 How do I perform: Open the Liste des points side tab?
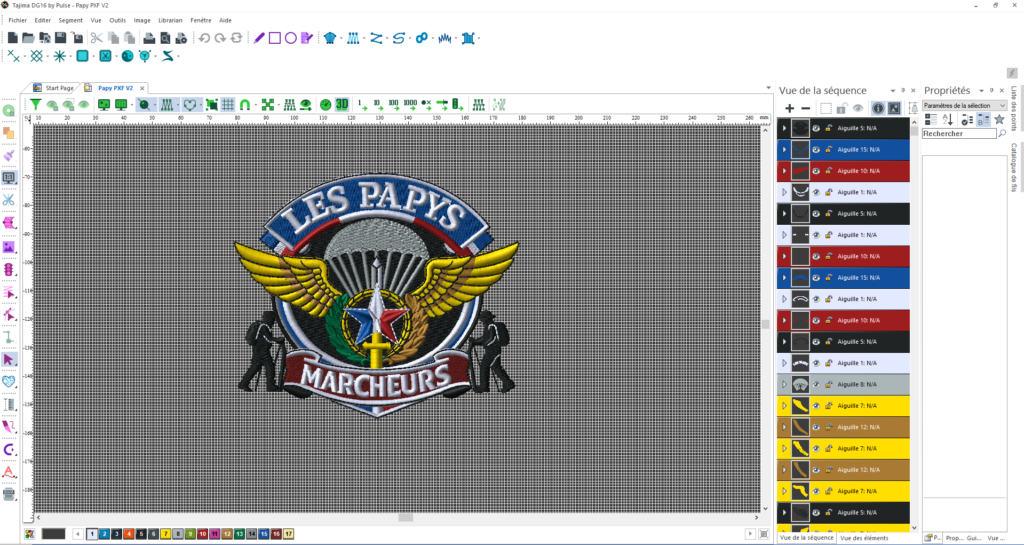coord(1014,108)
